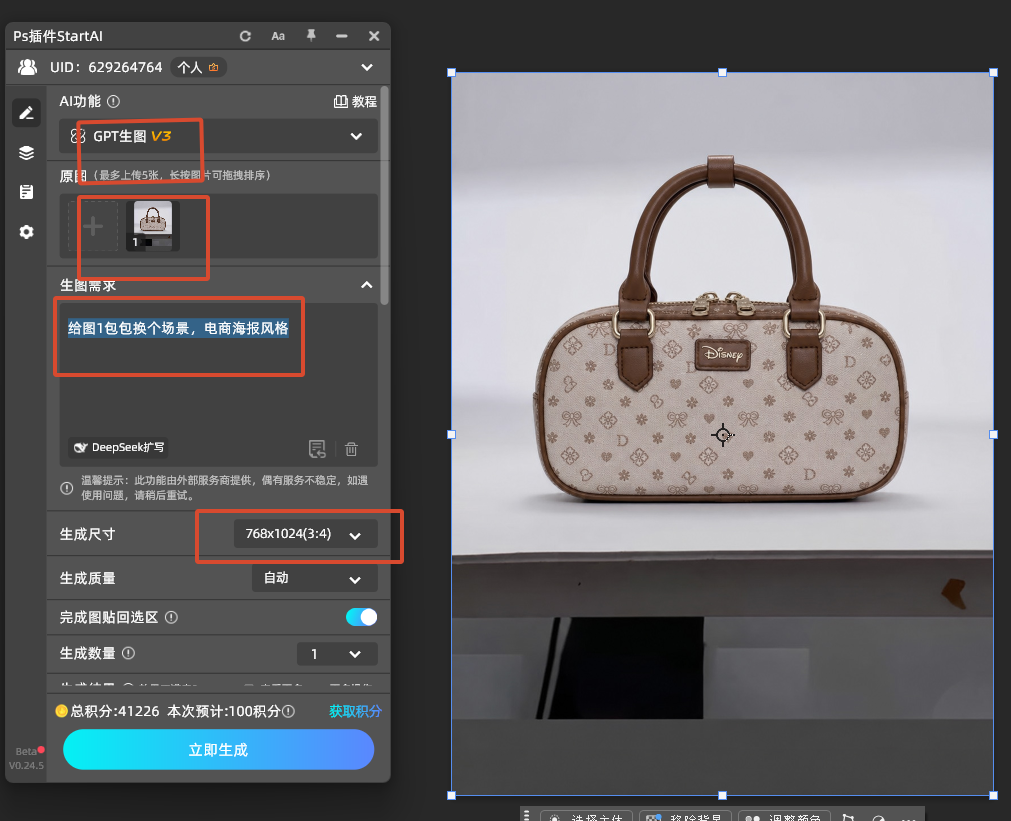Click the refresh icon in StartAI title bar

[x=245, y=36]
